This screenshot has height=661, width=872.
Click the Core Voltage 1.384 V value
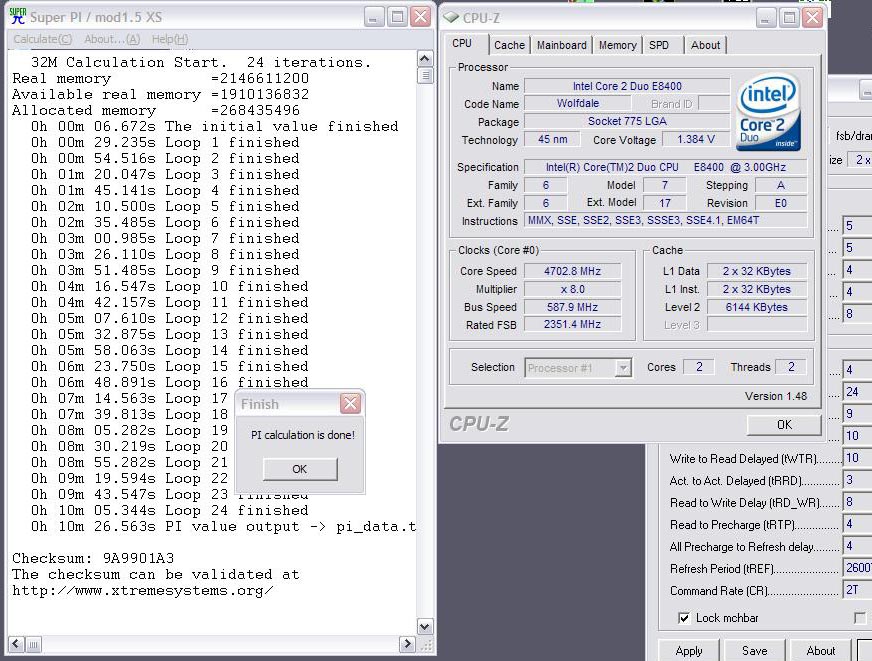click(x=696, y=140)
